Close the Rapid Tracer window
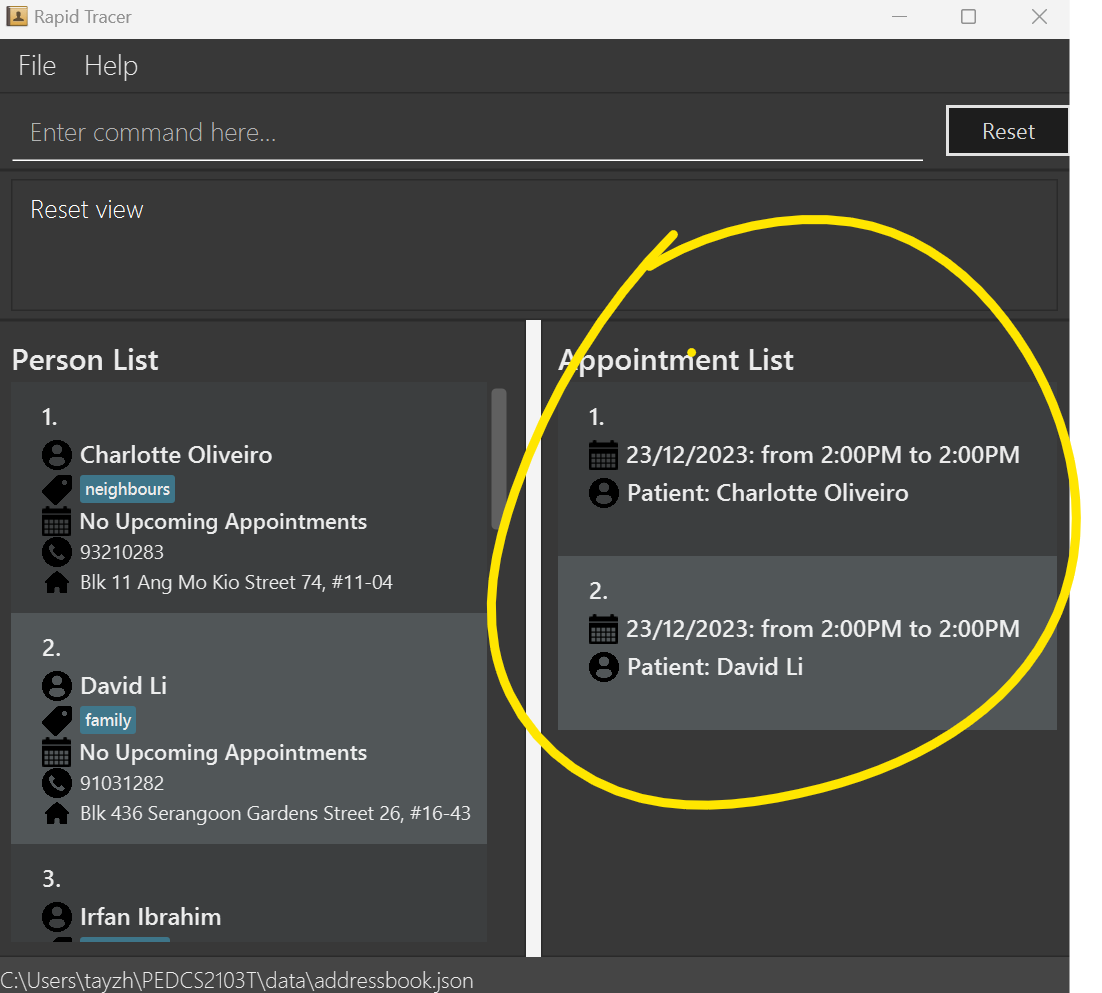 click(x=1039, y=16)
